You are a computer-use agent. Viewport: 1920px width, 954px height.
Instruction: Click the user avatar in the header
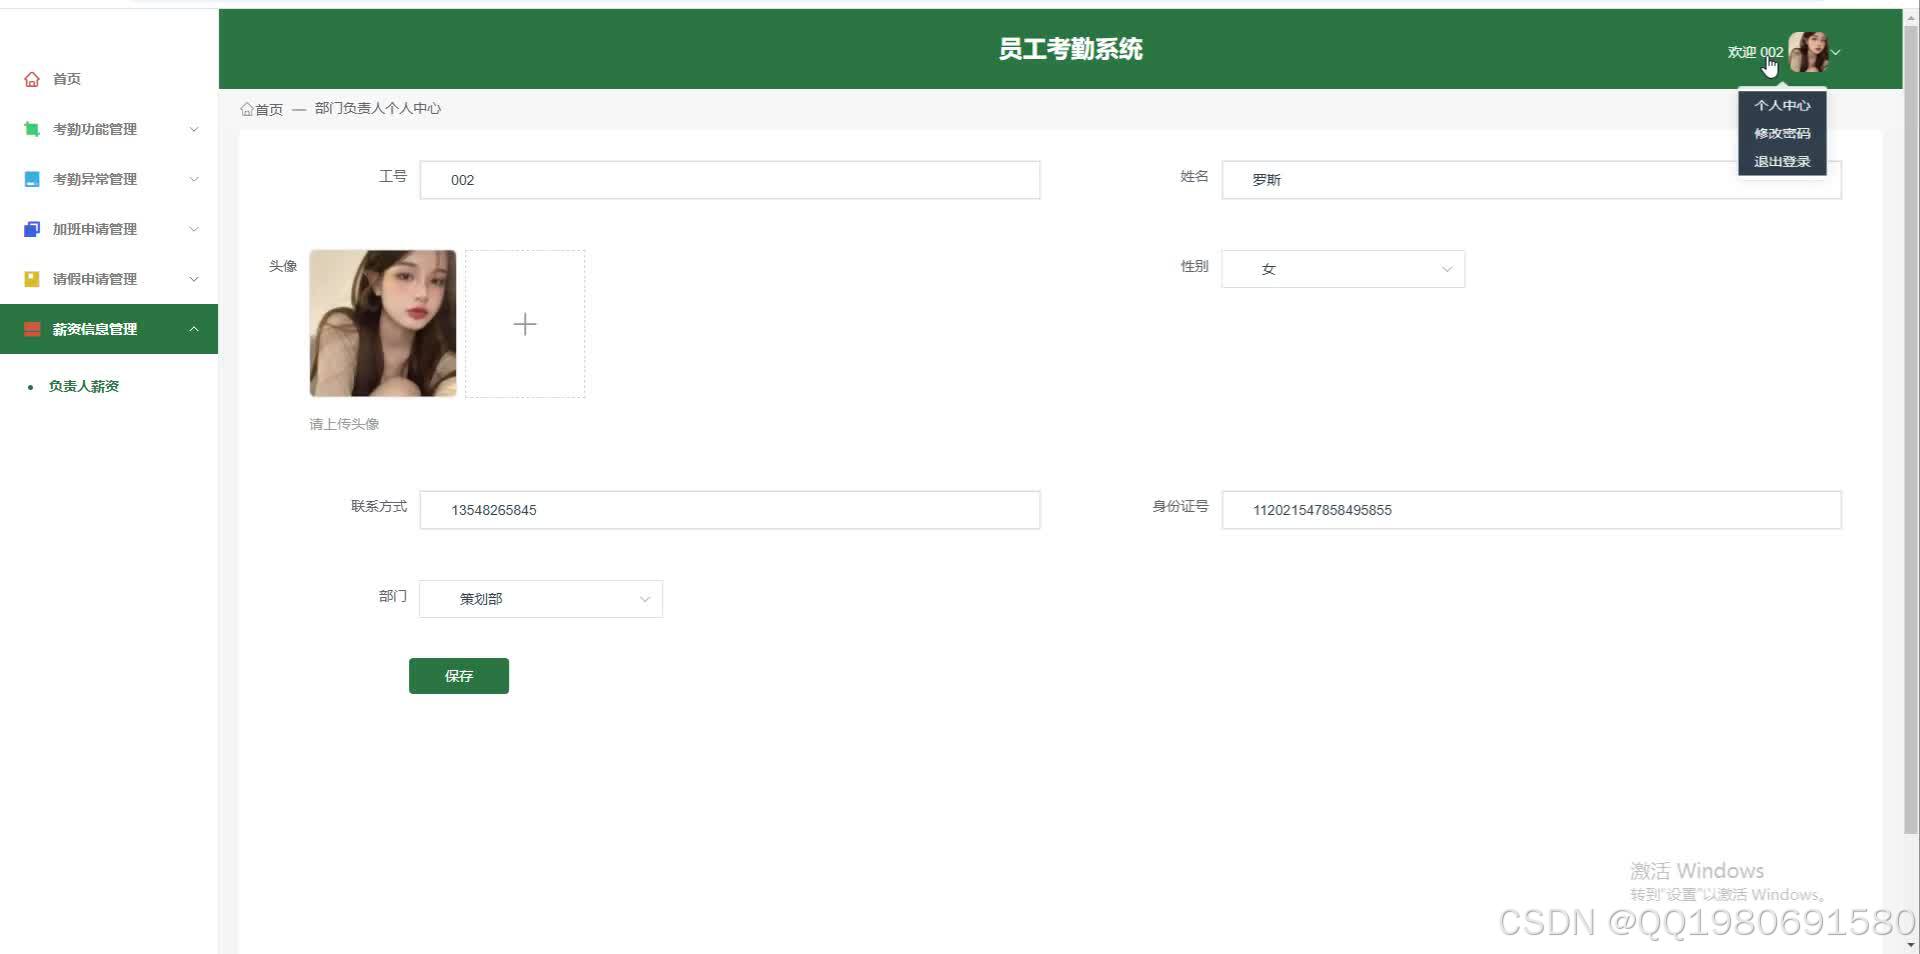pyautogui.click(x=1810, y=51)
